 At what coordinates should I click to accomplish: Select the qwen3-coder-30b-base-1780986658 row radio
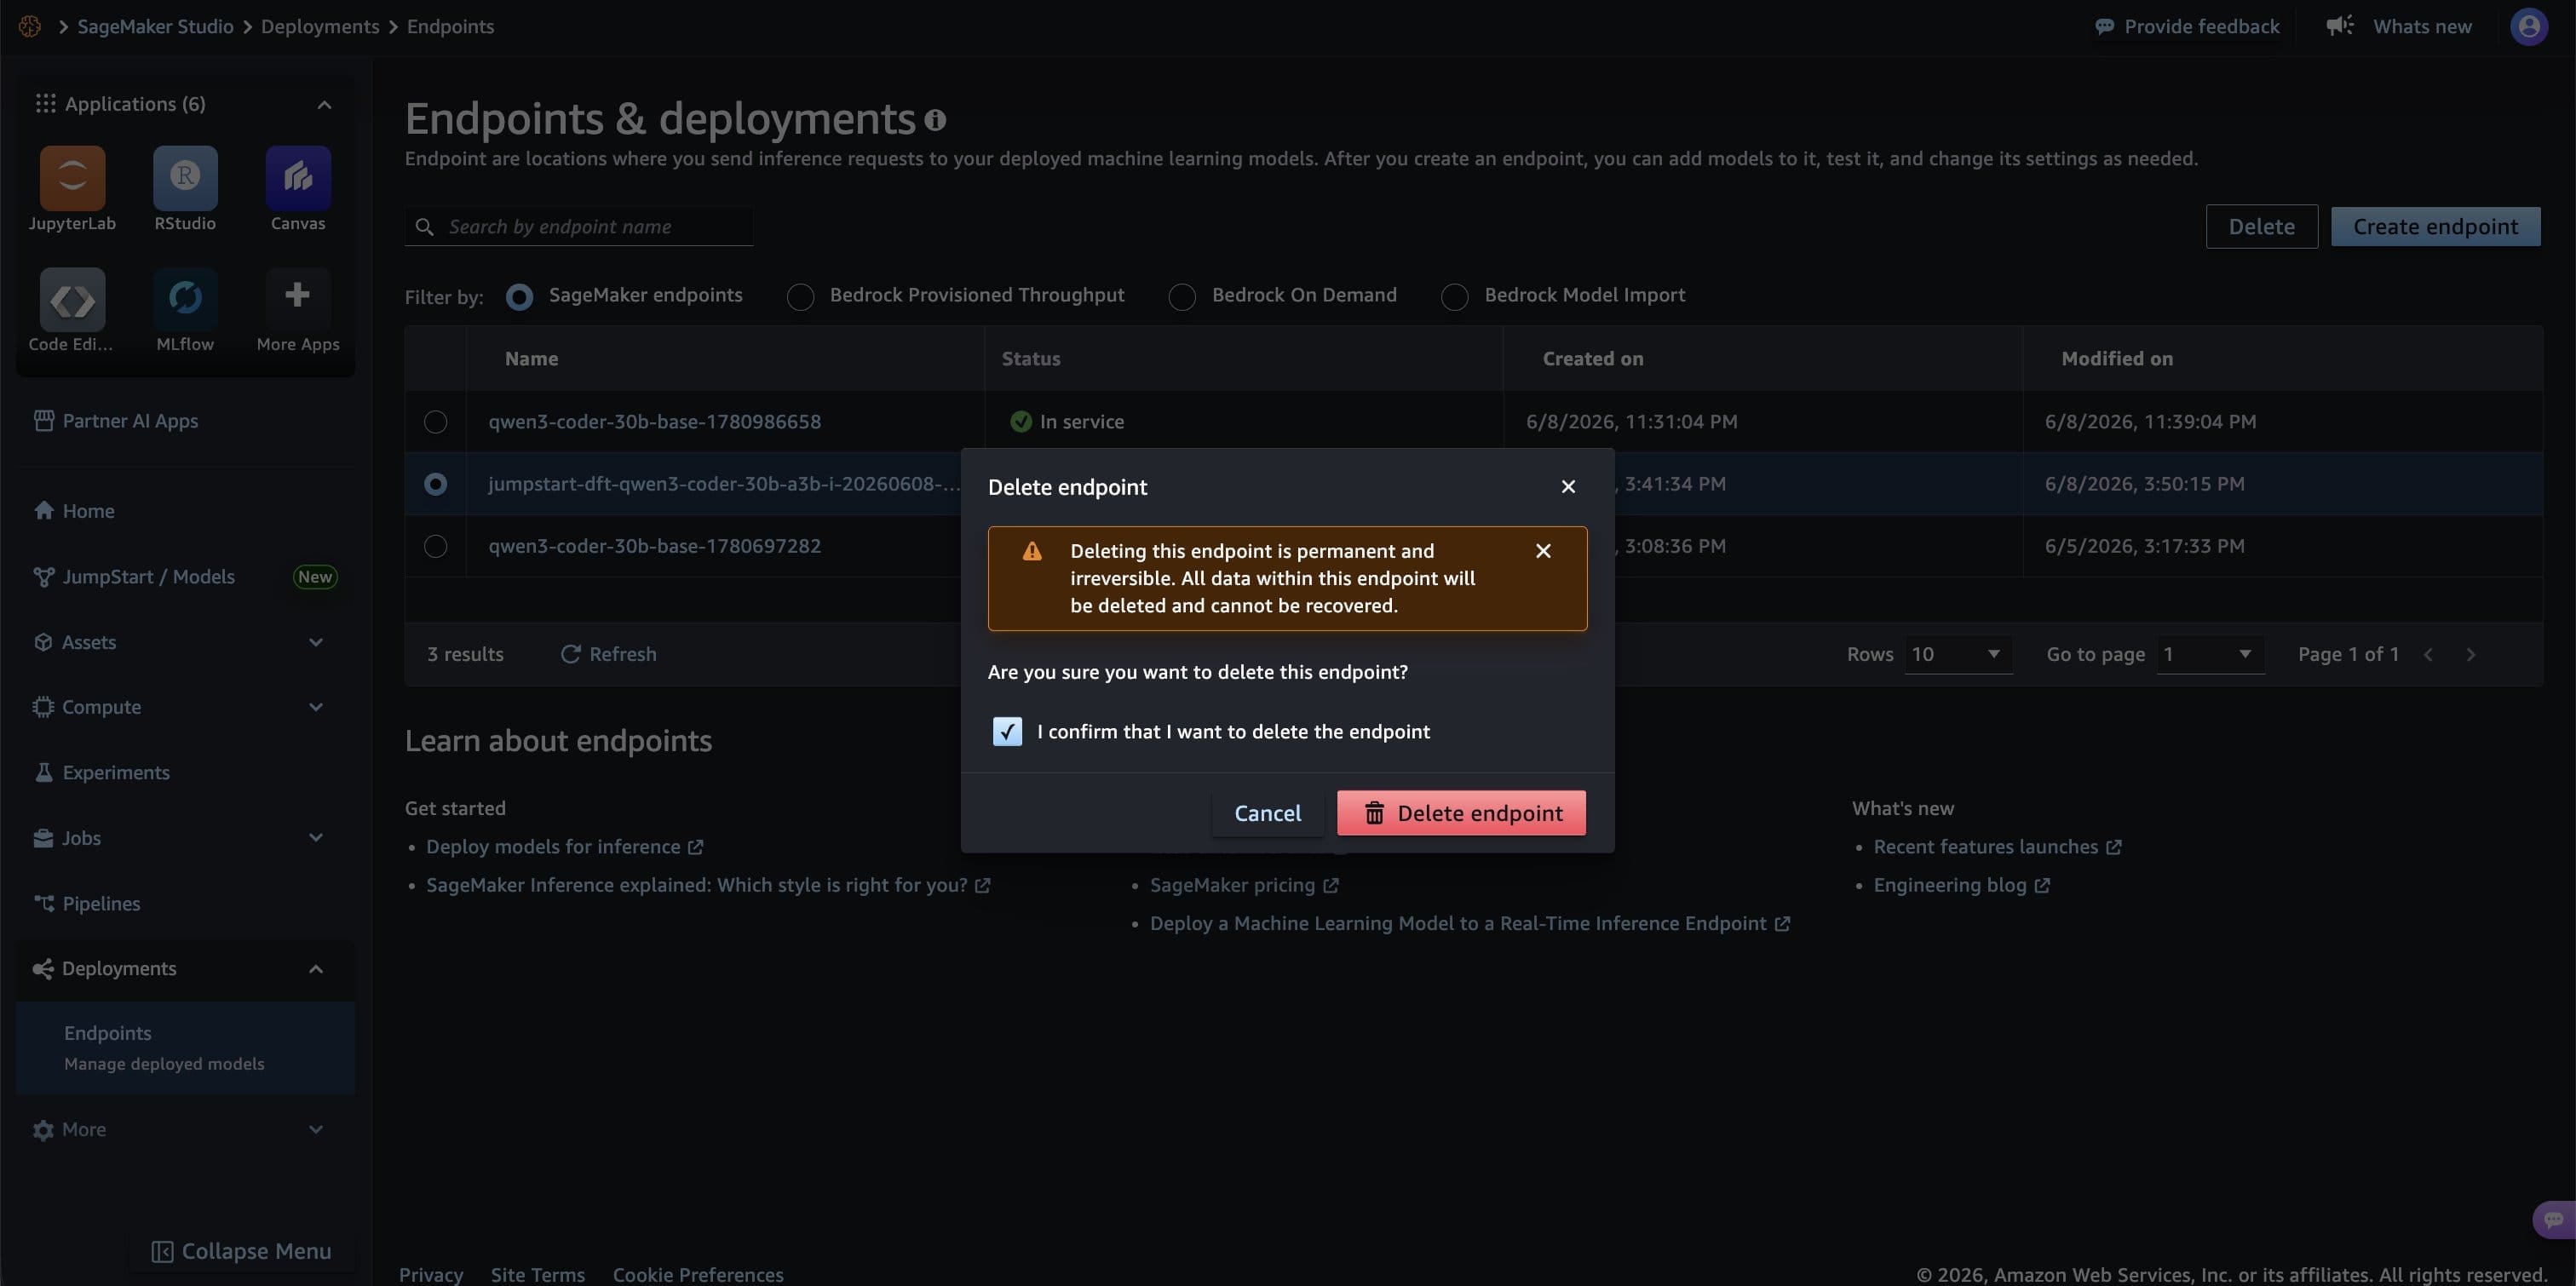(435, 422)
